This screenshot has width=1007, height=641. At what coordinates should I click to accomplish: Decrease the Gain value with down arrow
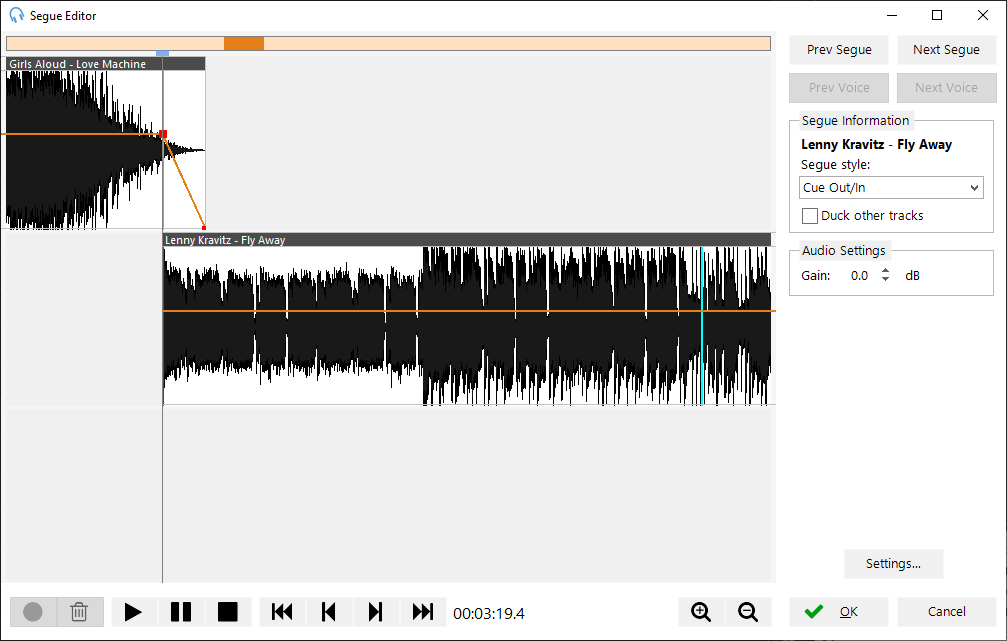coord(886,279)
